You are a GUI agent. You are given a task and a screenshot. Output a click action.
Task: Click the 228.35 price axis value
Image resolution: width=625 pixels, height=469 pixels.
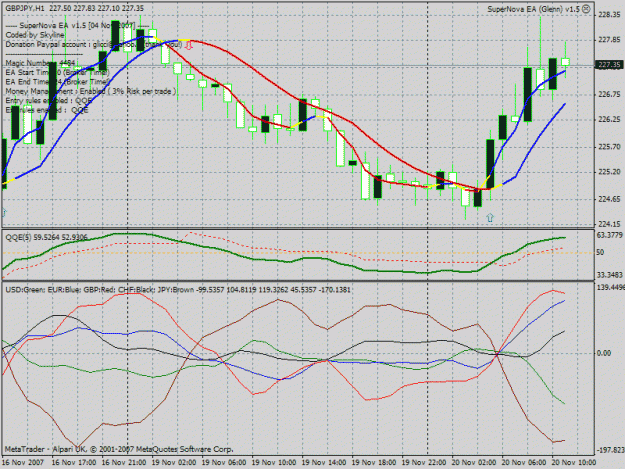click(609, 15)
